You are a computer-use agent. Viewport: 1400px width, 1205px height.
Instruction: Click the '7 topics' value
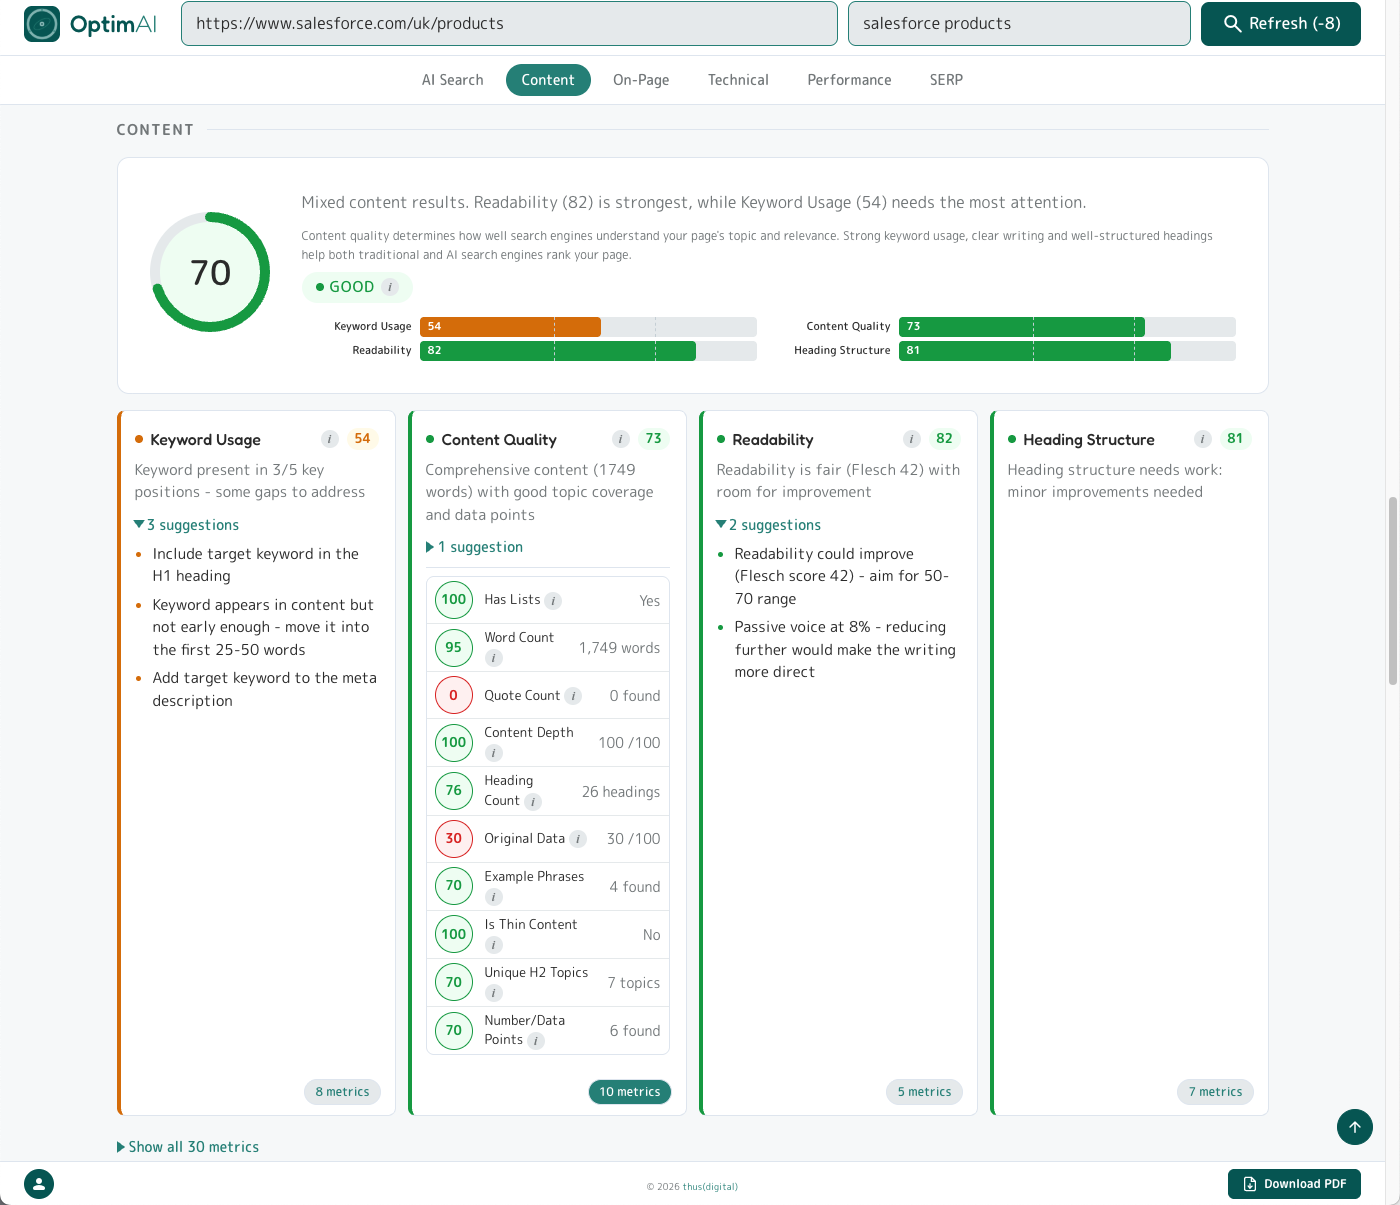(634, 983)
